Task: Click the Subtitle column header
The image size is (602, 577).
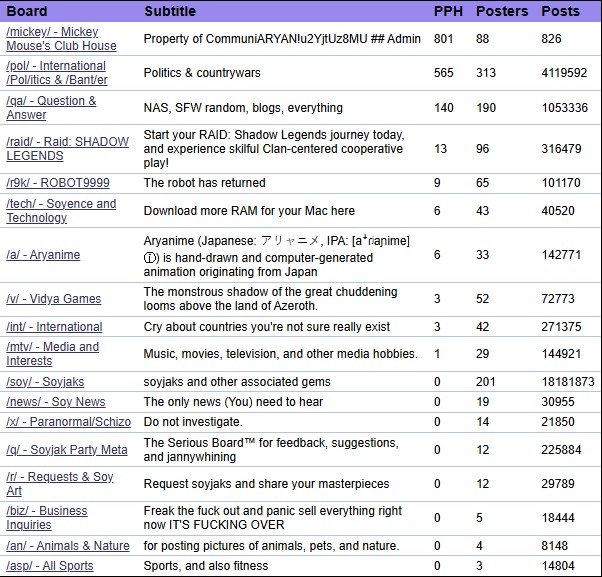Action: click(170, 11)
